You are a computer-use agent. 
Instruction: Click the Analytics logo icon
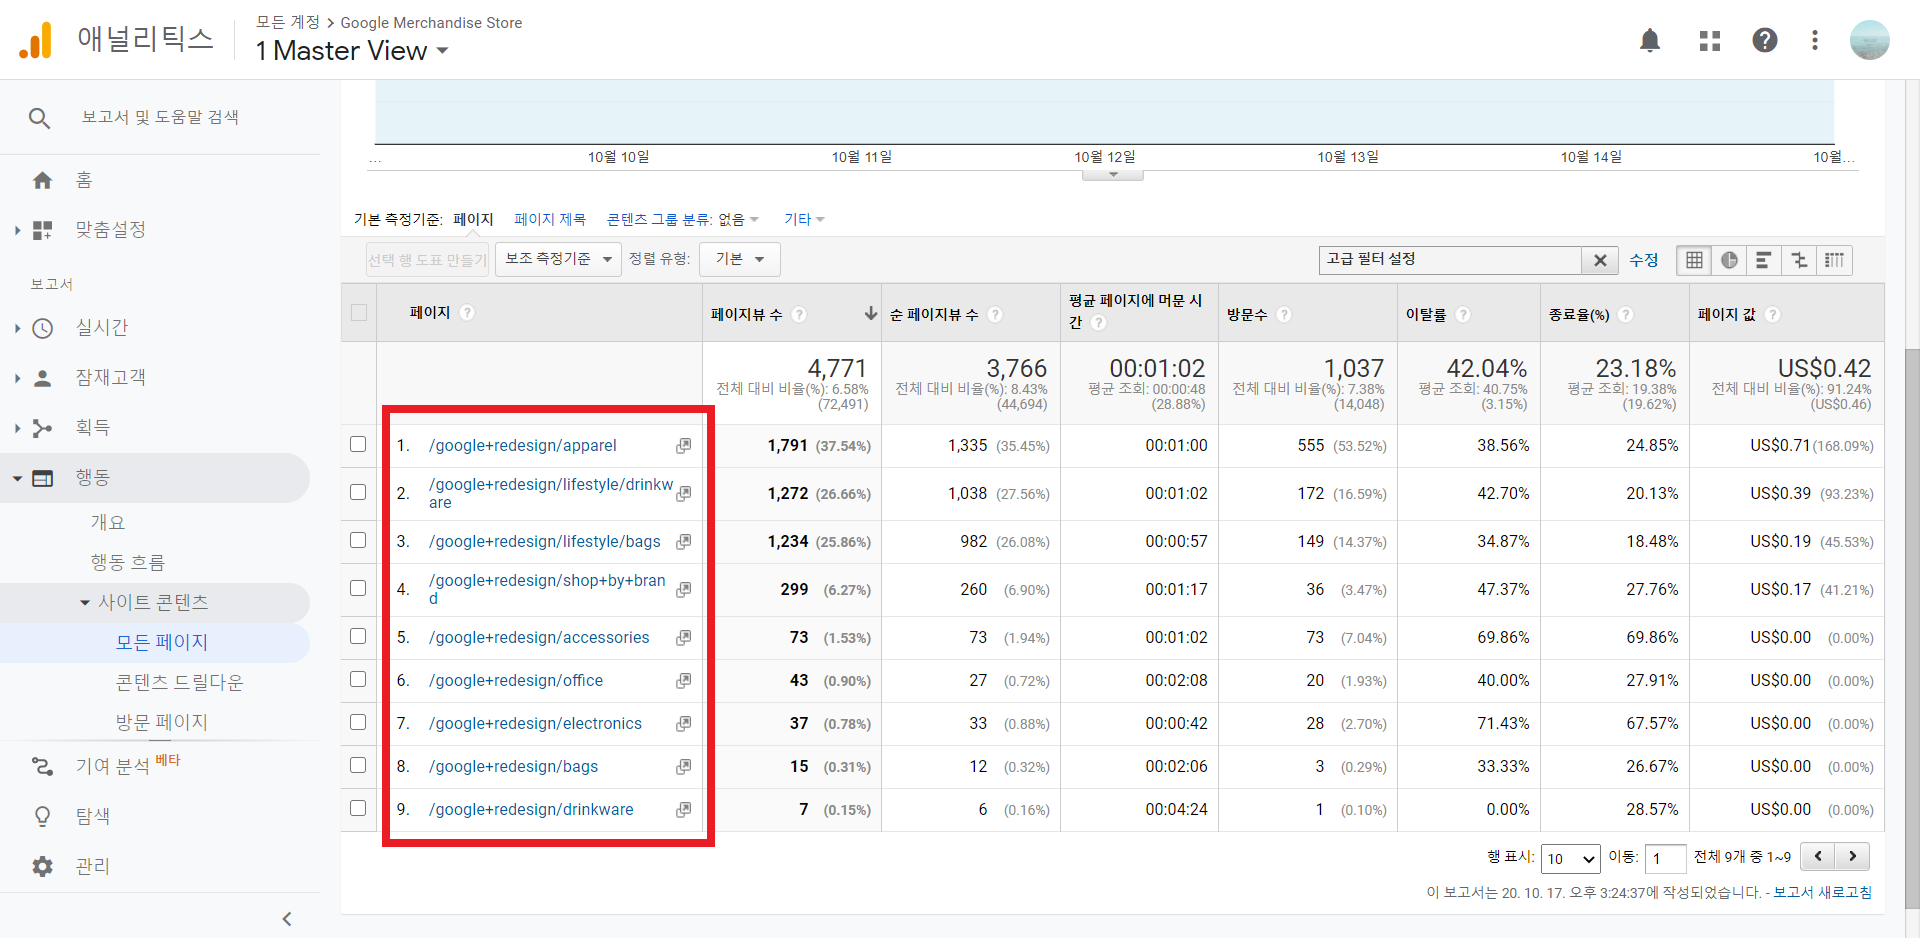point(36,40)
